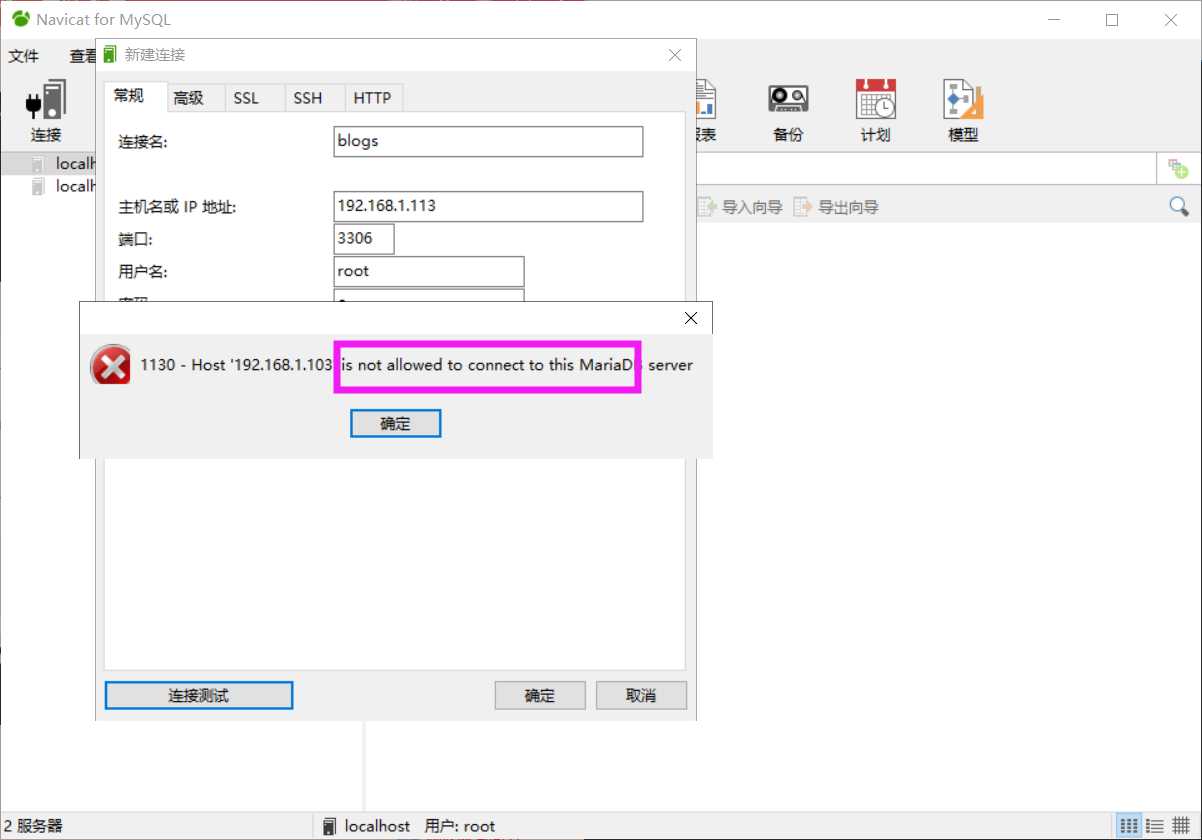Switch to grid icon view in status bar

[x=1129, y=826]
